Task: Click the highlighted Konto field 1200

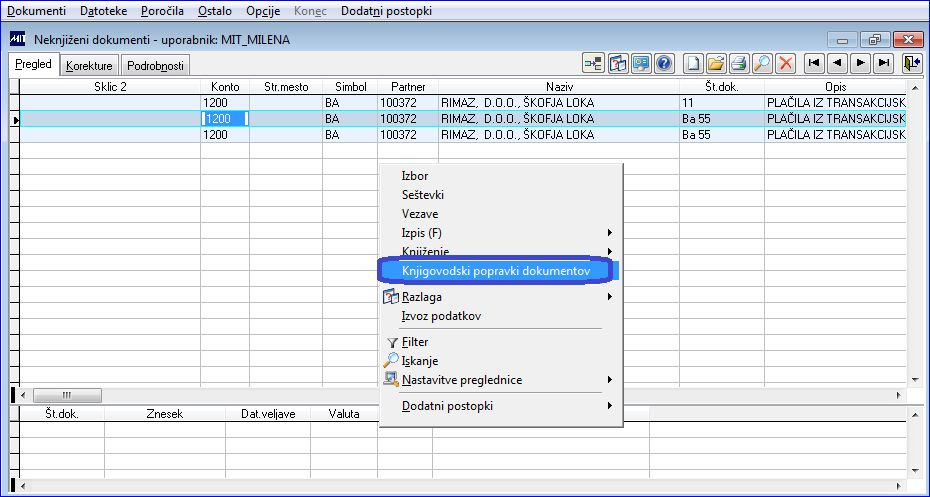Action: (x=225, y=119)
